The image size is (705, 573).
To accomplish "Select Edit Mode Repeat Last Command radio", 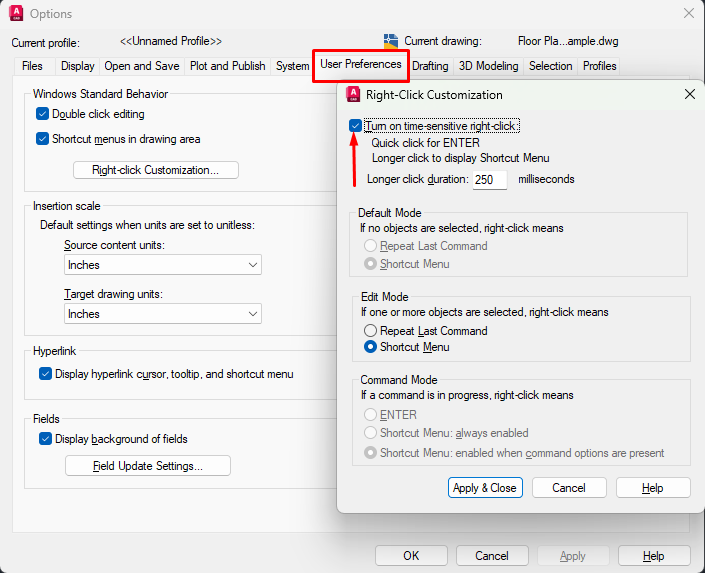I will click(370, 331).
